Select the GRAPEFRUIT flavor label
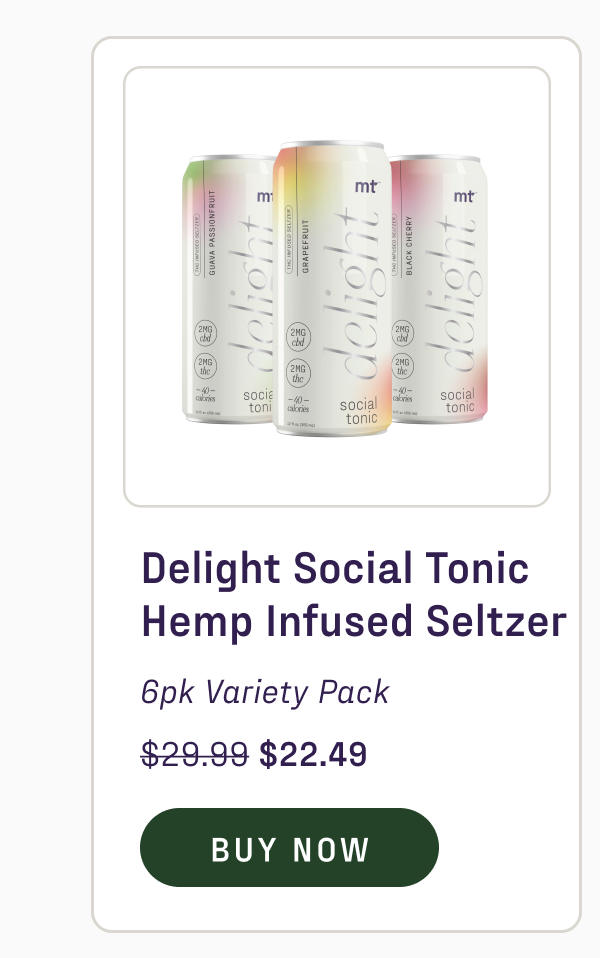Image resolution: width=600 pixels, height=958 pixels. pyautogui.click(x=308, y=242)
